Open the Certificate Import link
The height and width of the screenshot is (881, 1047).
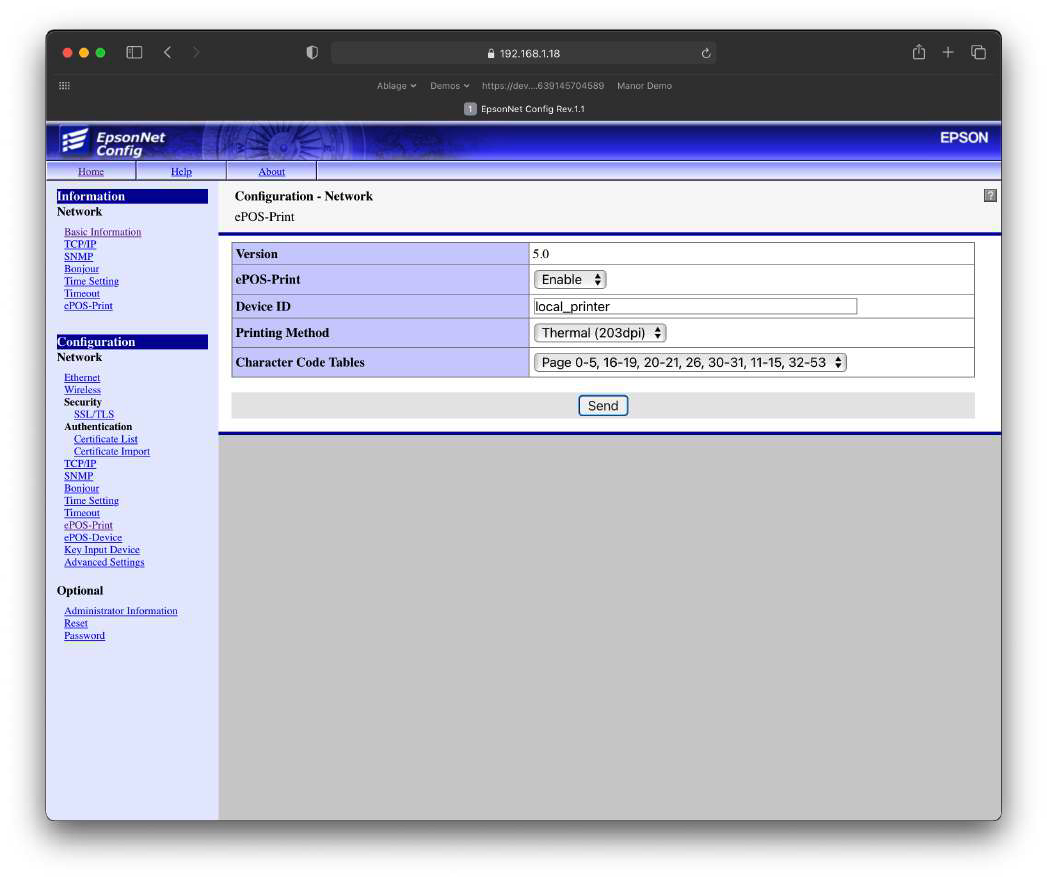click(x=112, y=452)
